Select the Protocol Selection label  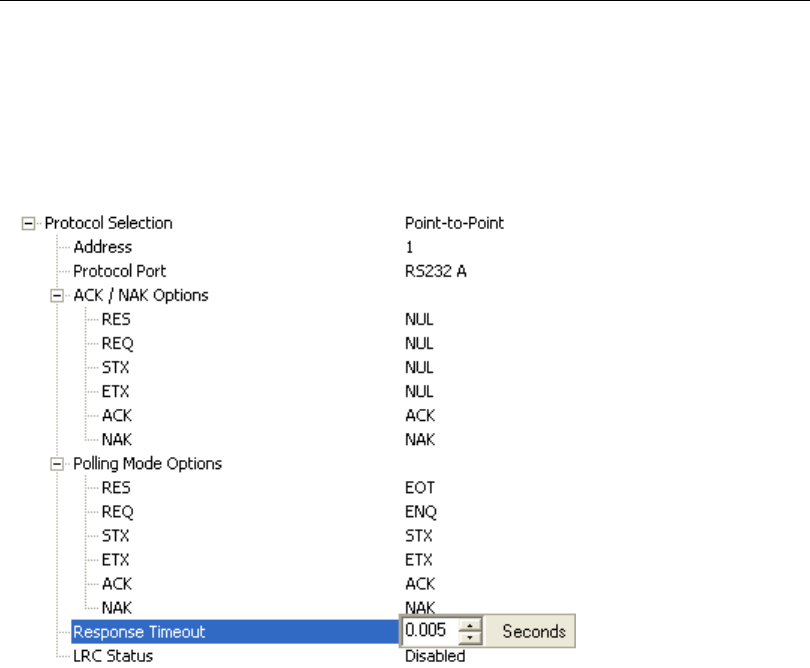[x=108, y=223]
